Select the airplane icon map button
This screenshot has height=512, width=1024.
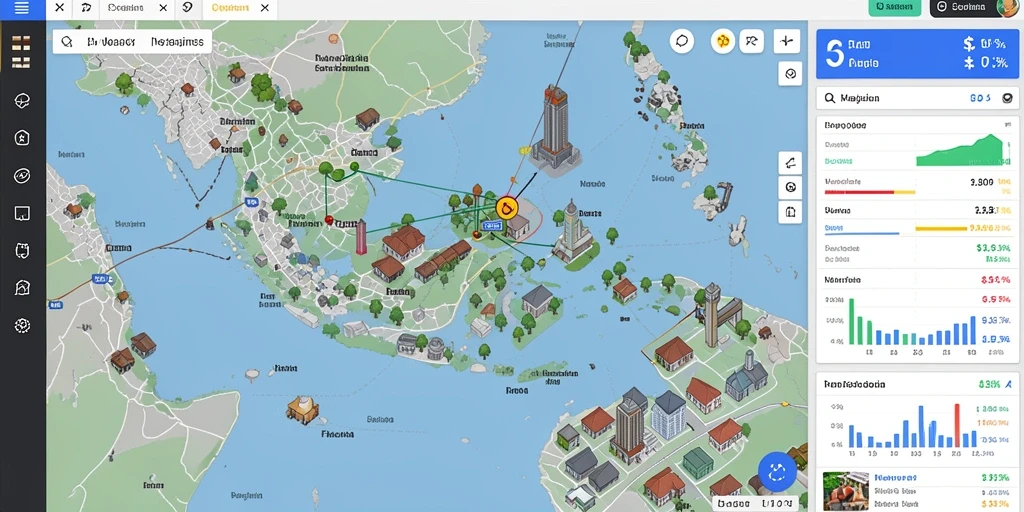click(x=786, y=41)
